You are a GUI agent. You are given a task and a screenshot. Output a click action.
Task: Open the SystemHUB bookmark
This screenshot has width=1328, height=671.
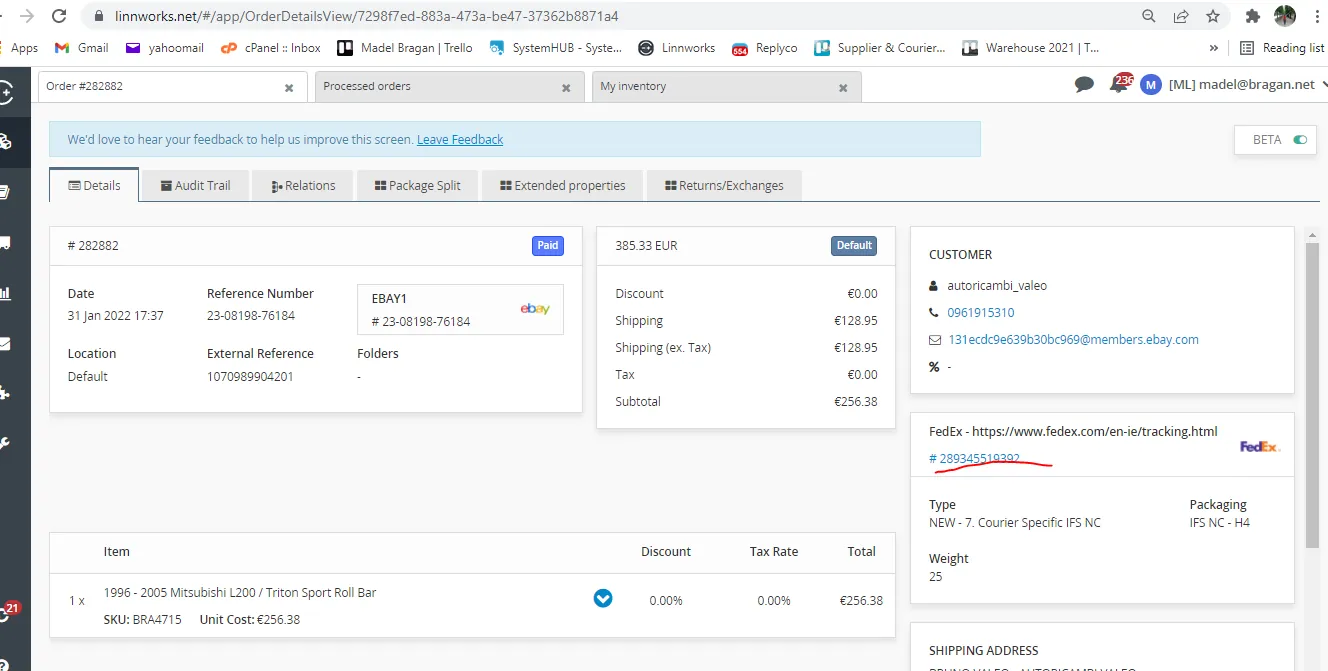coord(556,47)
